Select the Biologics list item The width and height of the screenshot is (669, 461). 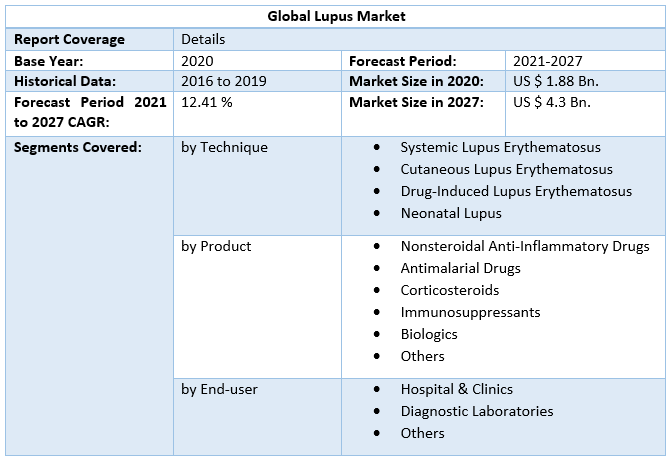tap(429, 334)
